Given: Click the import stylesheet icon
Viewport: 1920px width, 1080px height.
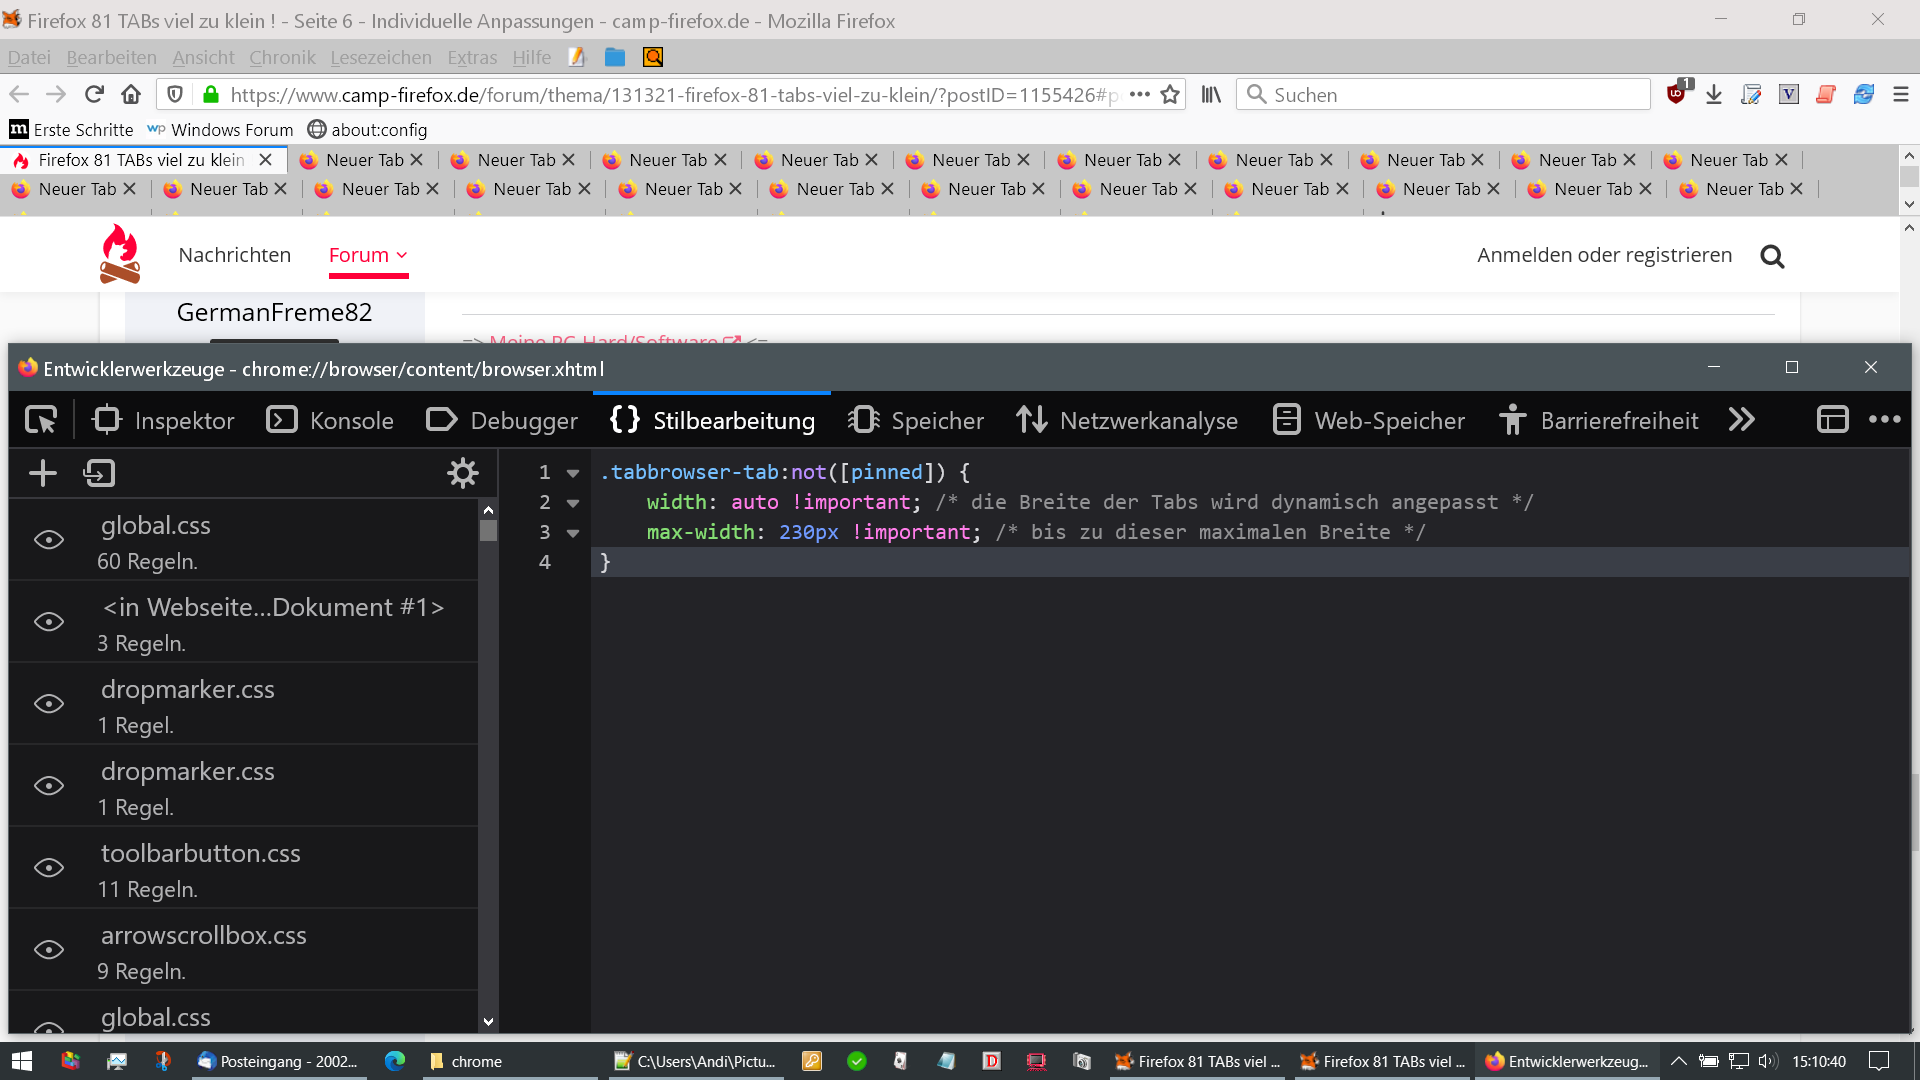Looking at the screenshot, I should coord(99,473).
